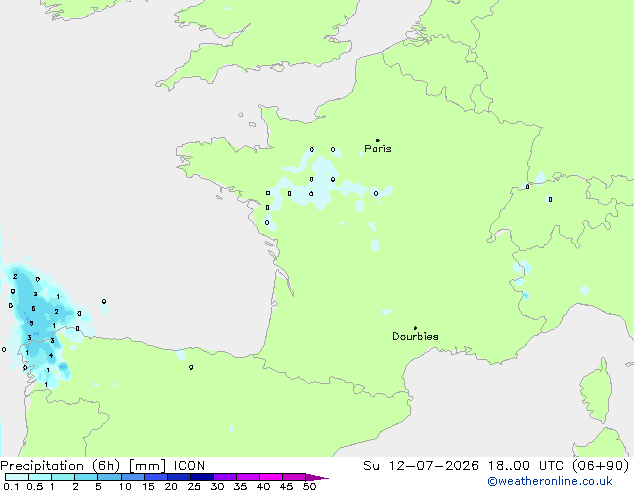Click the '20' legend scale label
Screen dimensions: 634x490
pos(171,486)
